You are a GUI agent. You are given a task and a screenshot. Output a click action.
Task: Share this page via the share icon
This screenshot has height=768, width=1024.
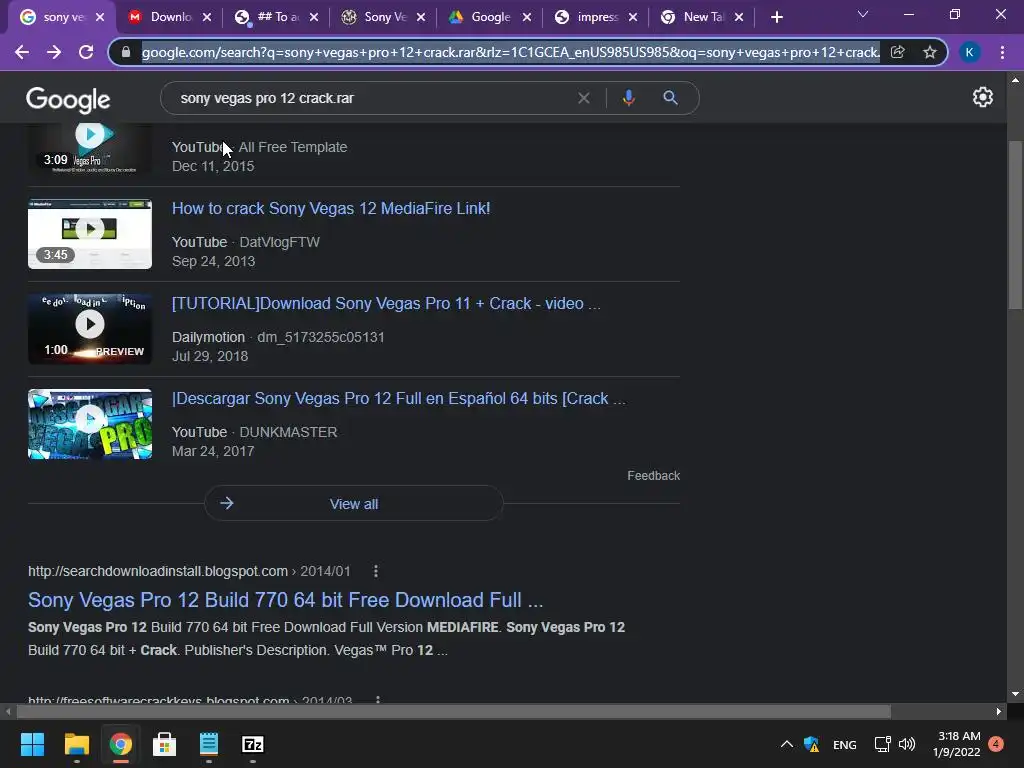click(x=898, y=52)
